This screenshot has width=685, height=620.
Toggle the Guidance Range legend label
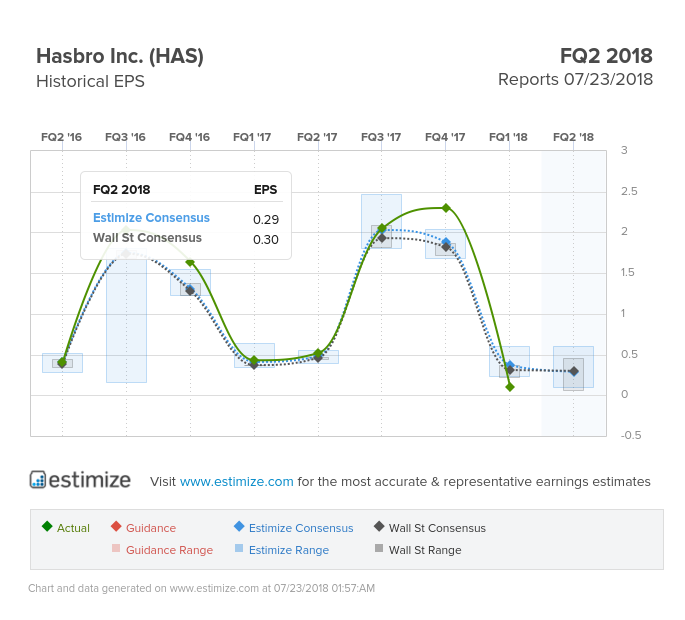pyautogui.click(x=170, y=550)
